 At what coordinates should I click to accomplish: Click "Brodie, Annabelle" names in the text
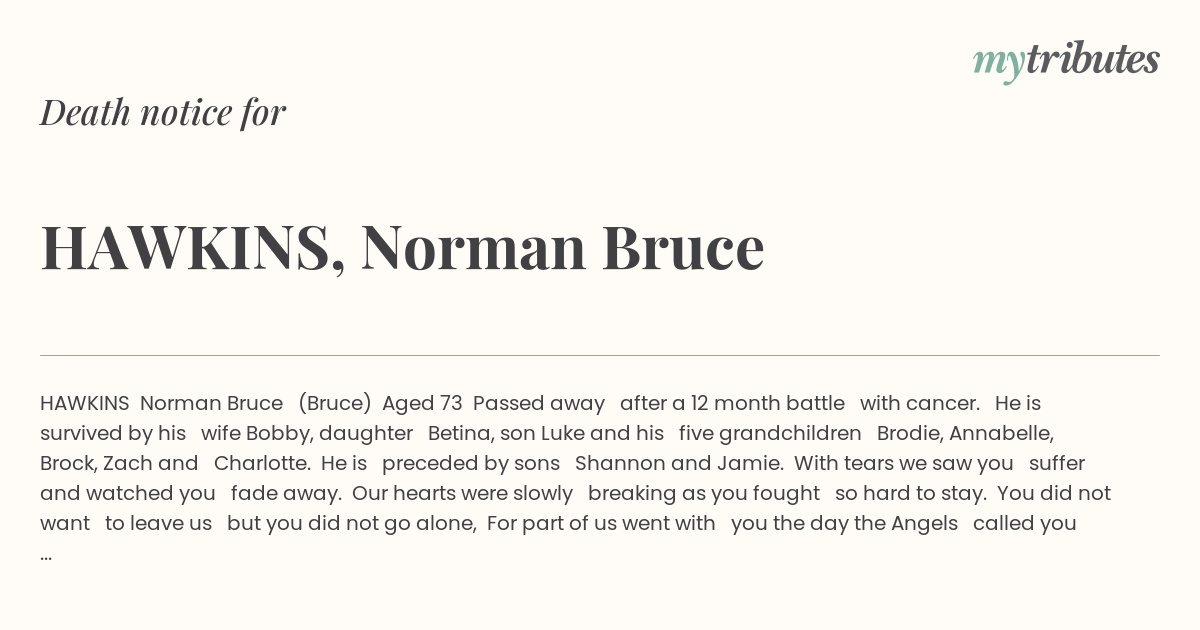coord(964,434)
